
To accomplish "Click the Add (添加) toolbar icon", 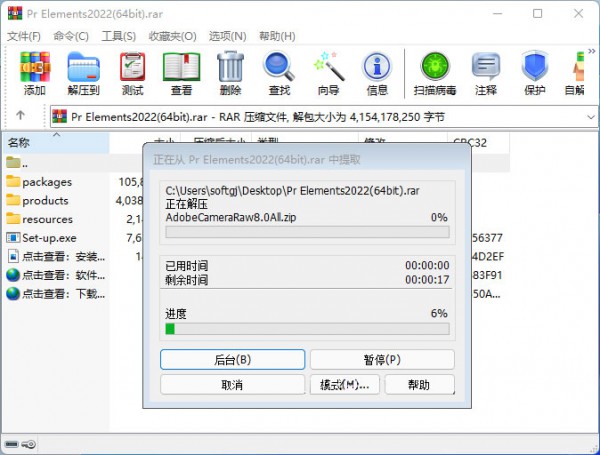I will (x=35, y=67).
